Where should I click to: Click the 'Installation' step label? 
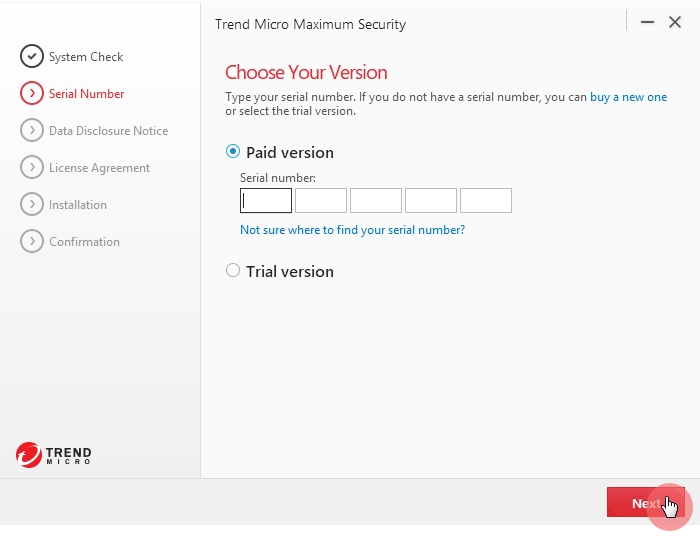78,205
